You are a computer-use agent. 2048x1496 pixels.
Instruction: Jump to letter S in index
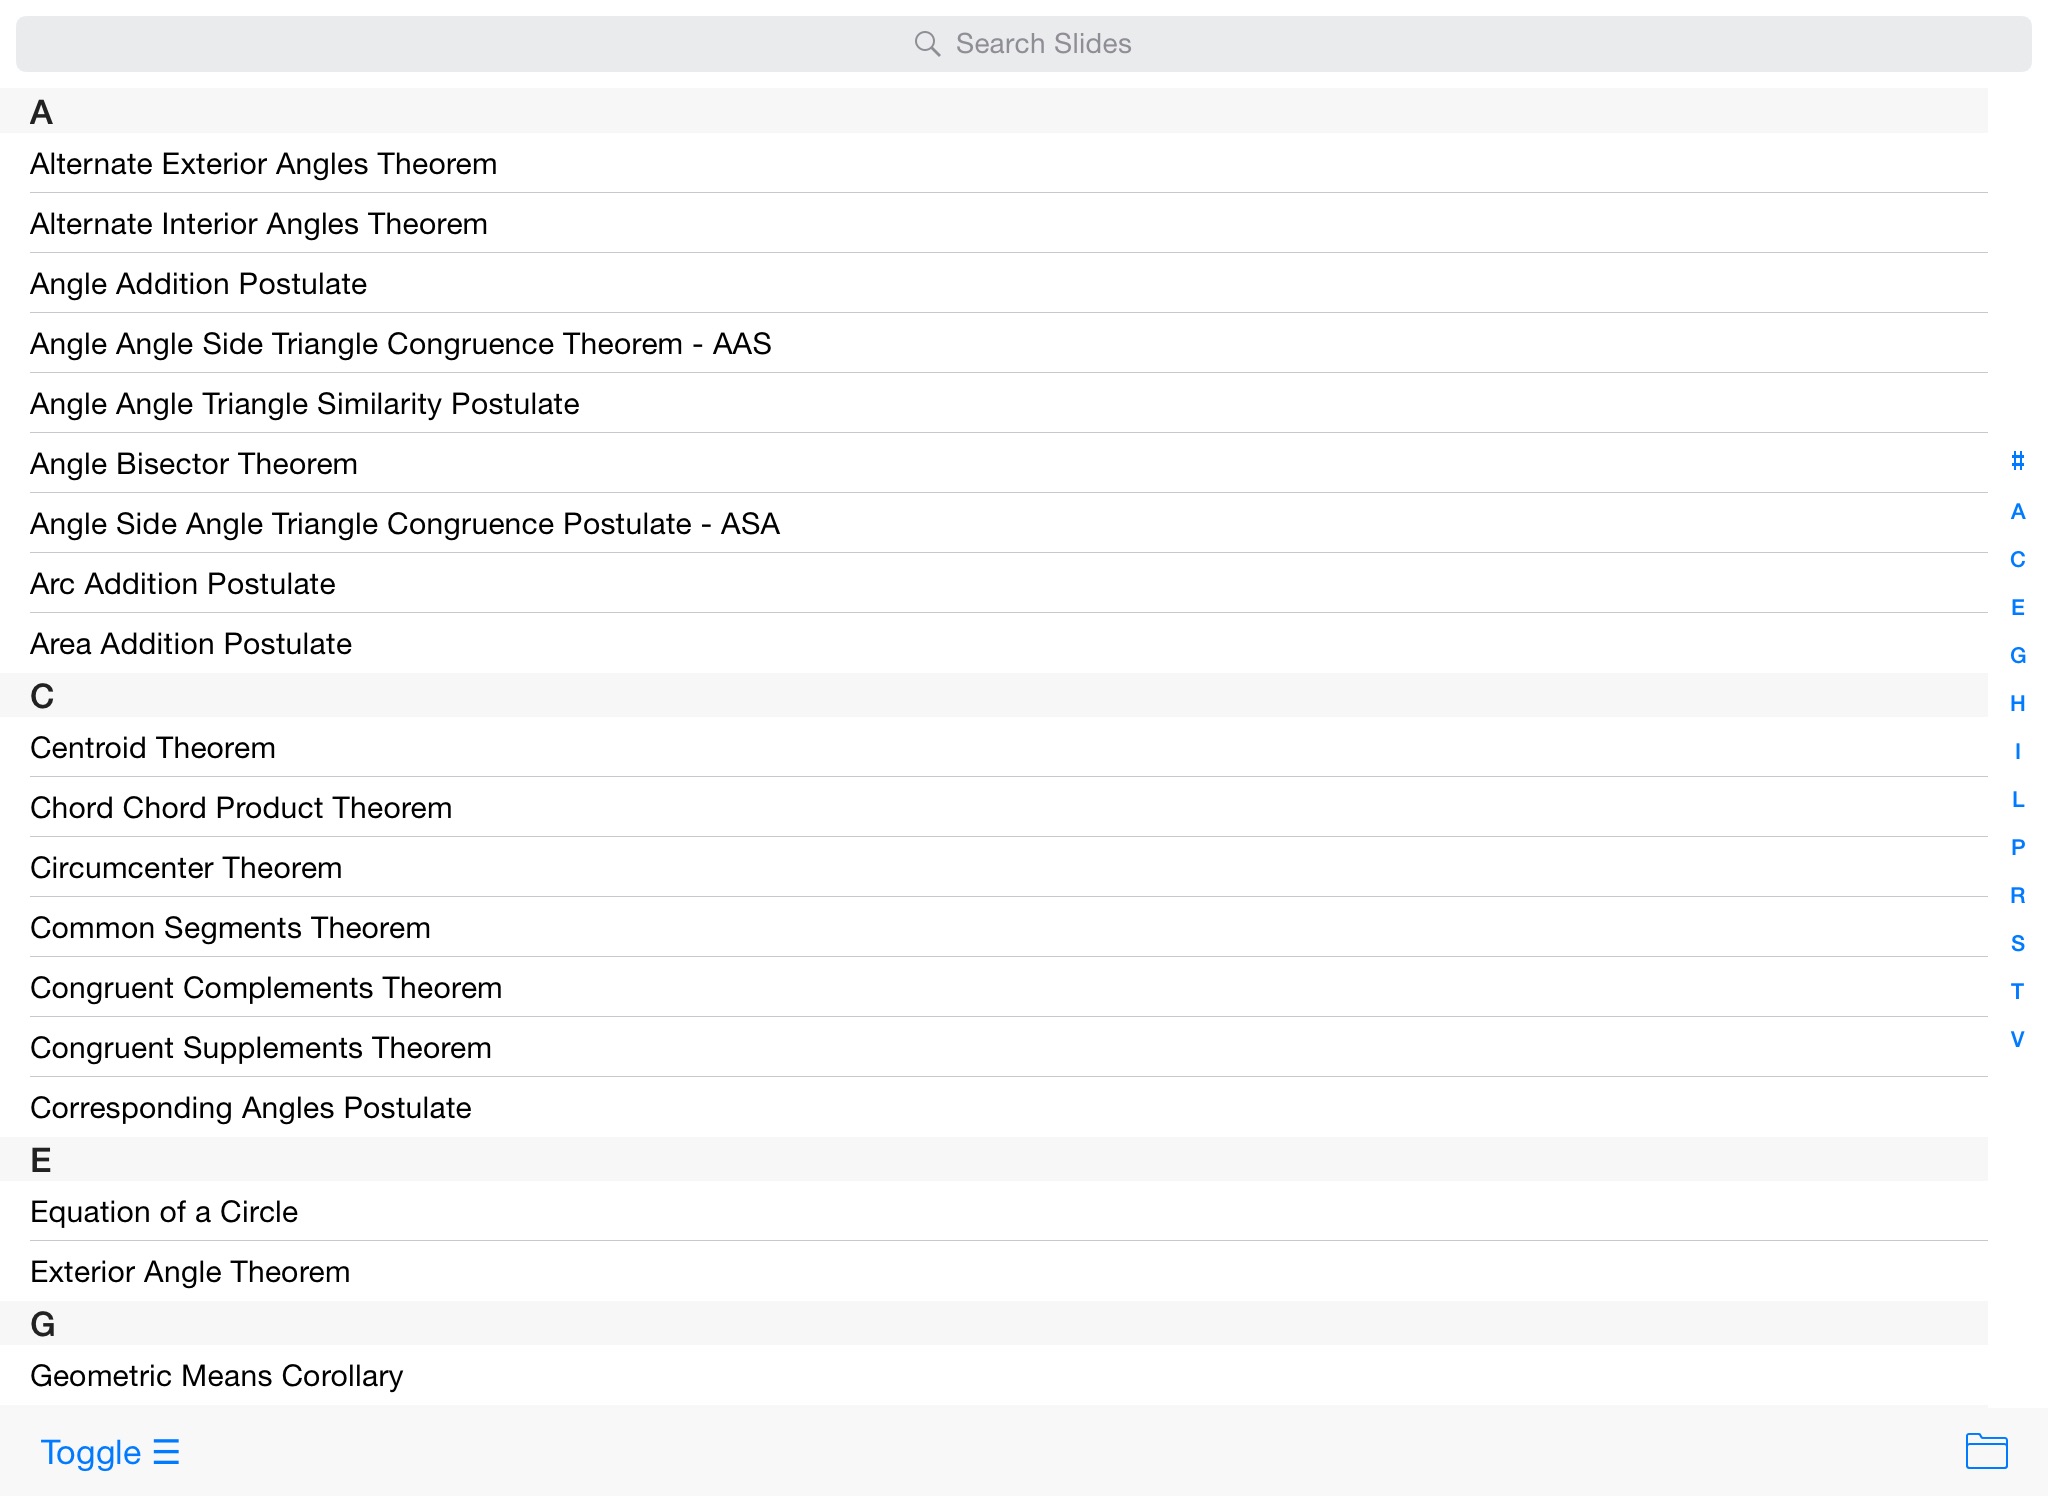(2017, 943)
